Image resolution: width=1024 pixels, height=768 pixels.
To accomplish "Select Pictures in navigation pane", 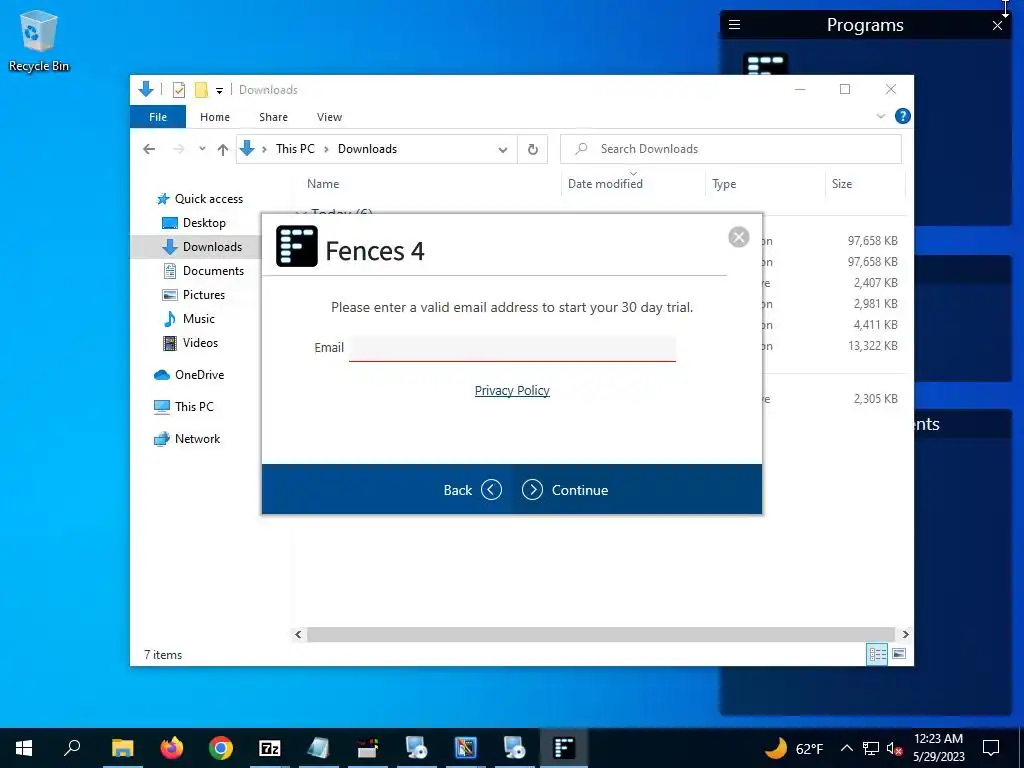I will tap(193, 295).
